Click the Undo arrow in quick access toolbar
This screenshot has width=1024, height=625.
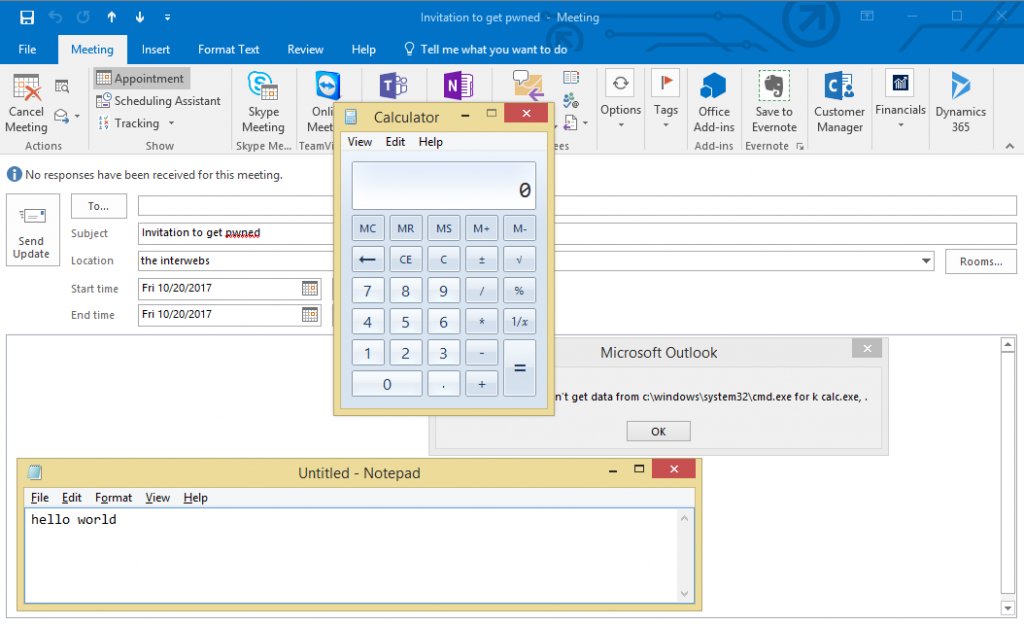click(x=55, y=17)
